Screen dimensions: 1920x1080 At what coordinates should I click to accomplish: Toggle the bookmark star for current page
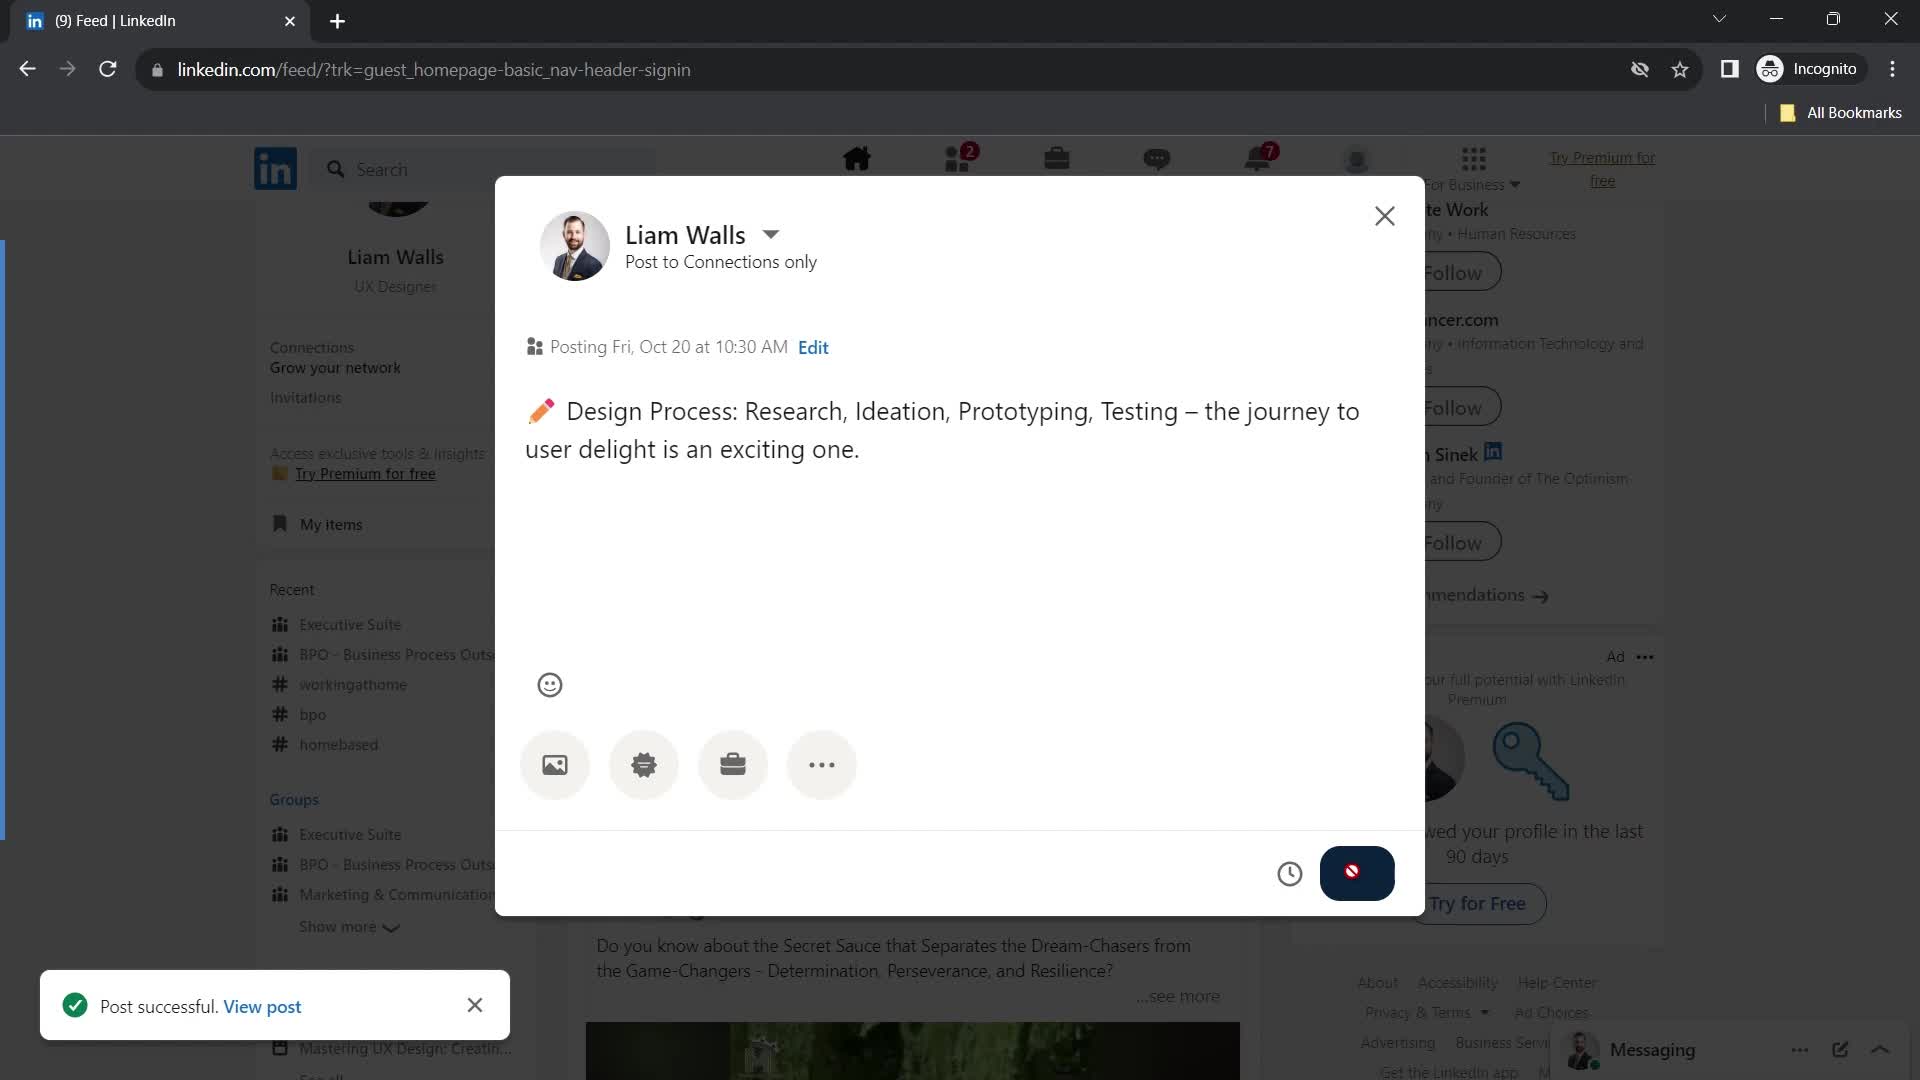pos(1680,69)
